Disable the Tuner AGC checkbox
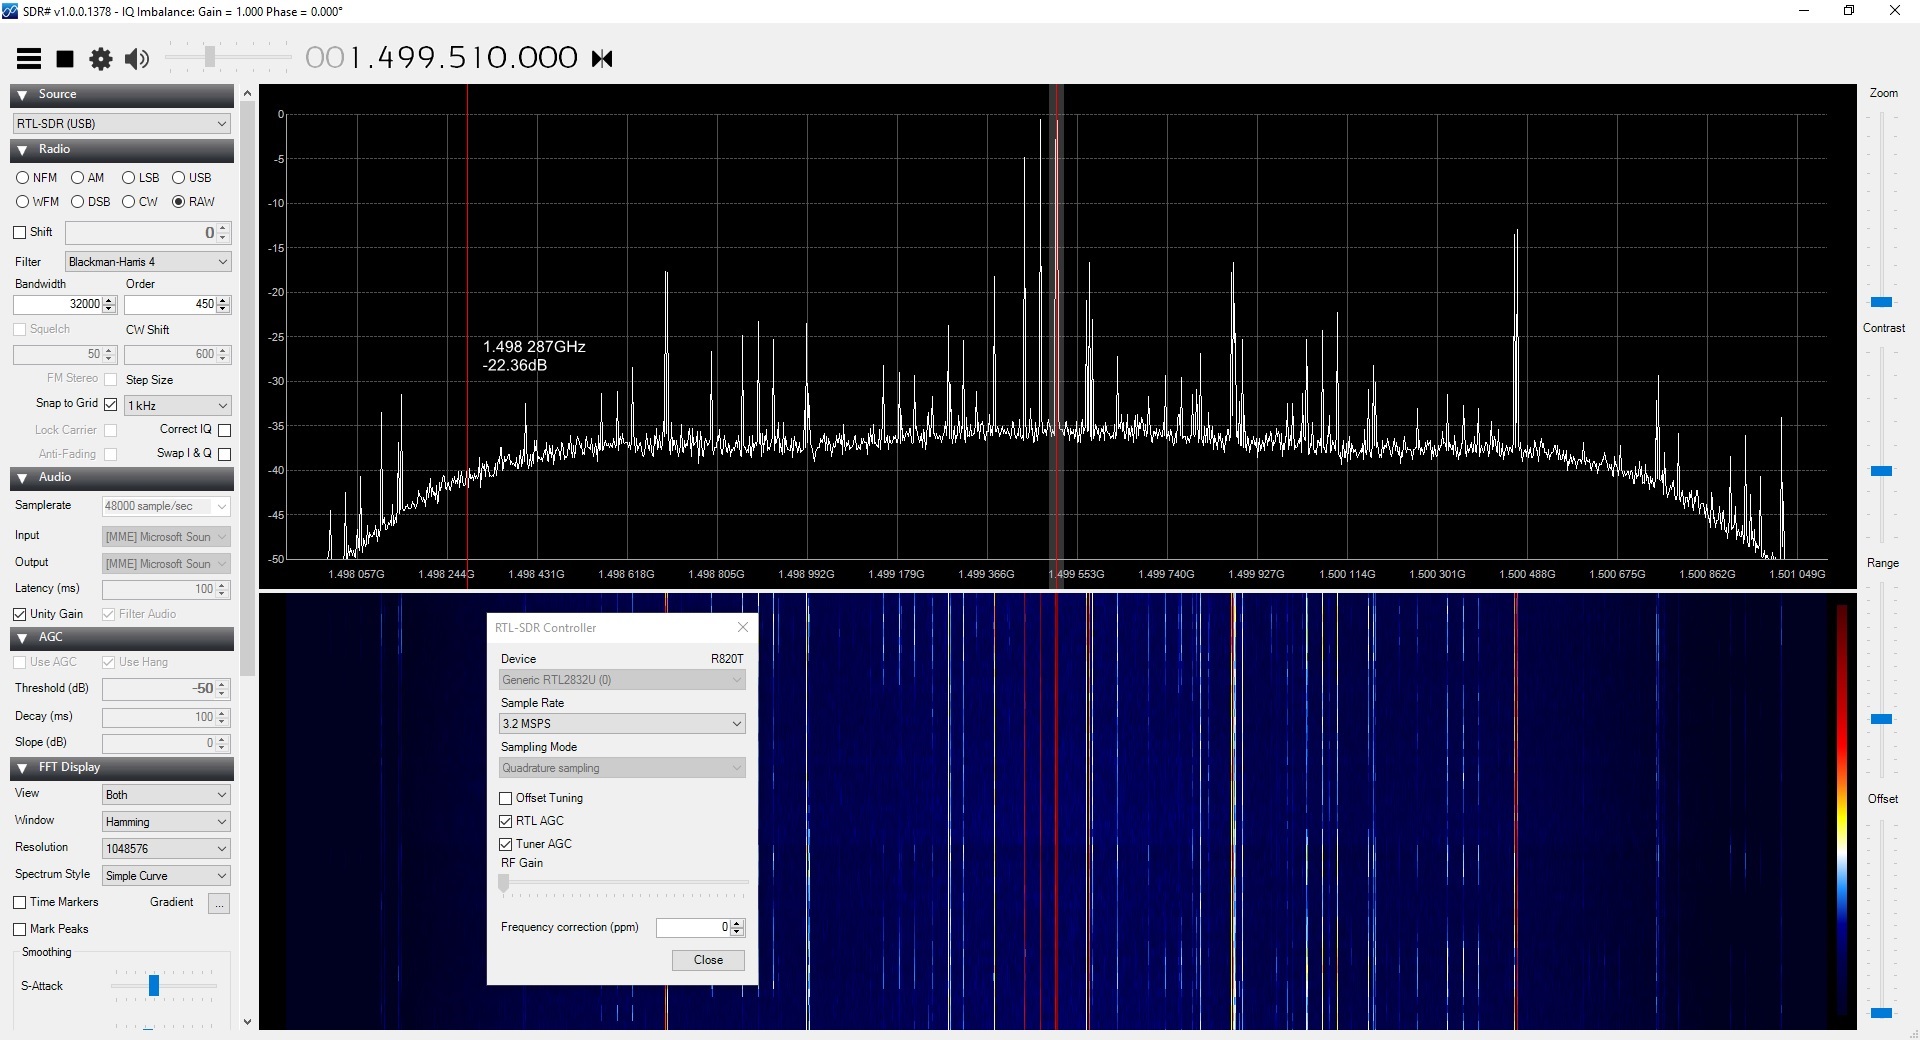 [x=506, y=844]
